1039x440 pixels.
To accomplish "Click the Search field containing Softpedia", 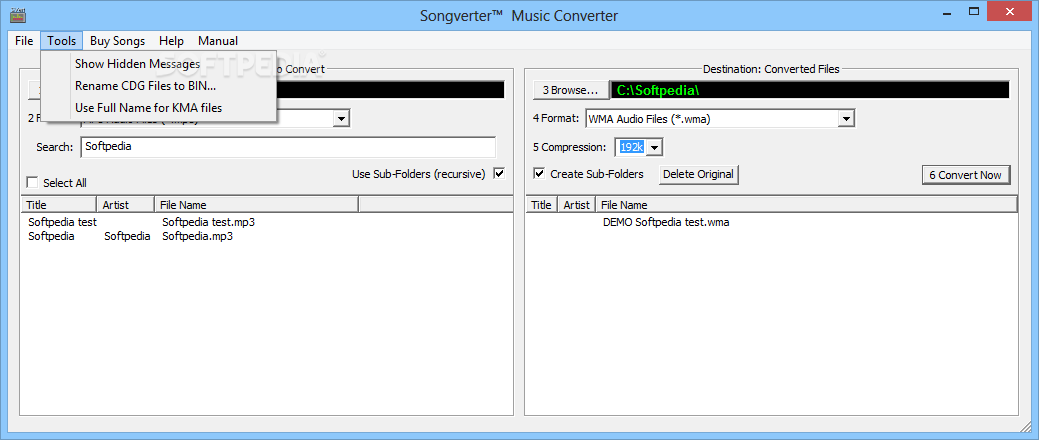I will tap(288, 147).
